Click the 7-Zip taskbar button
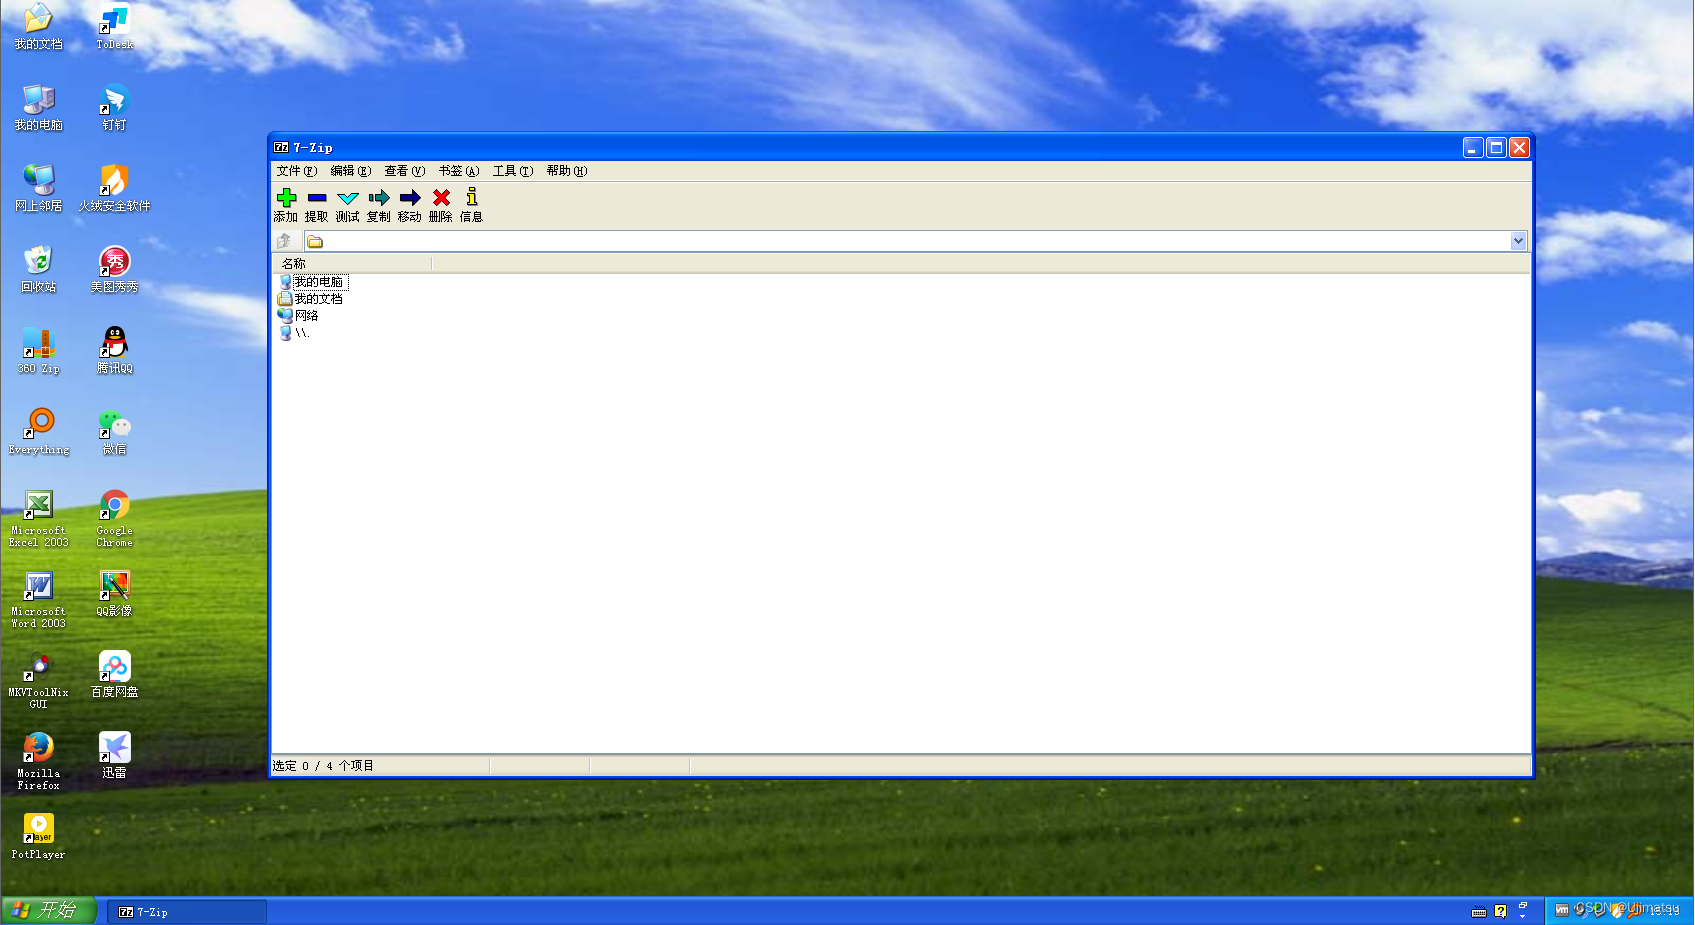 pyautogui.click(x=187, y=911)
